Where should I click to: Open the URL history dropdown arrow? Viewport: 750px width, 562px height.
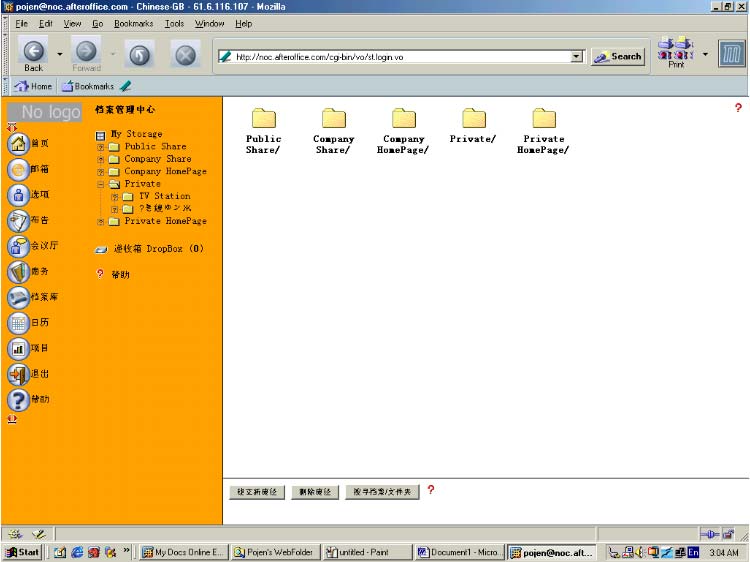pos(577,56)
